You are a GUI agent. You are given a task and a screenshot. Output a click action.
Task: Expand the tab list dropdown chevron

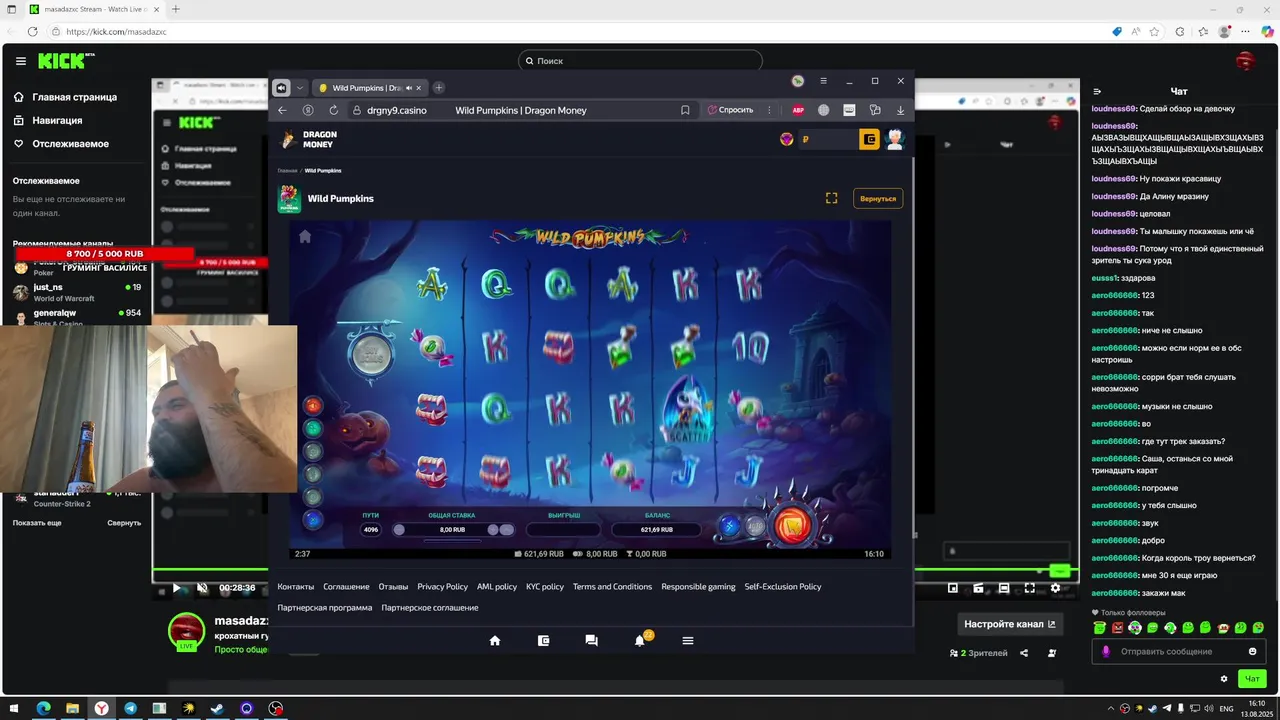pos(299,88)
